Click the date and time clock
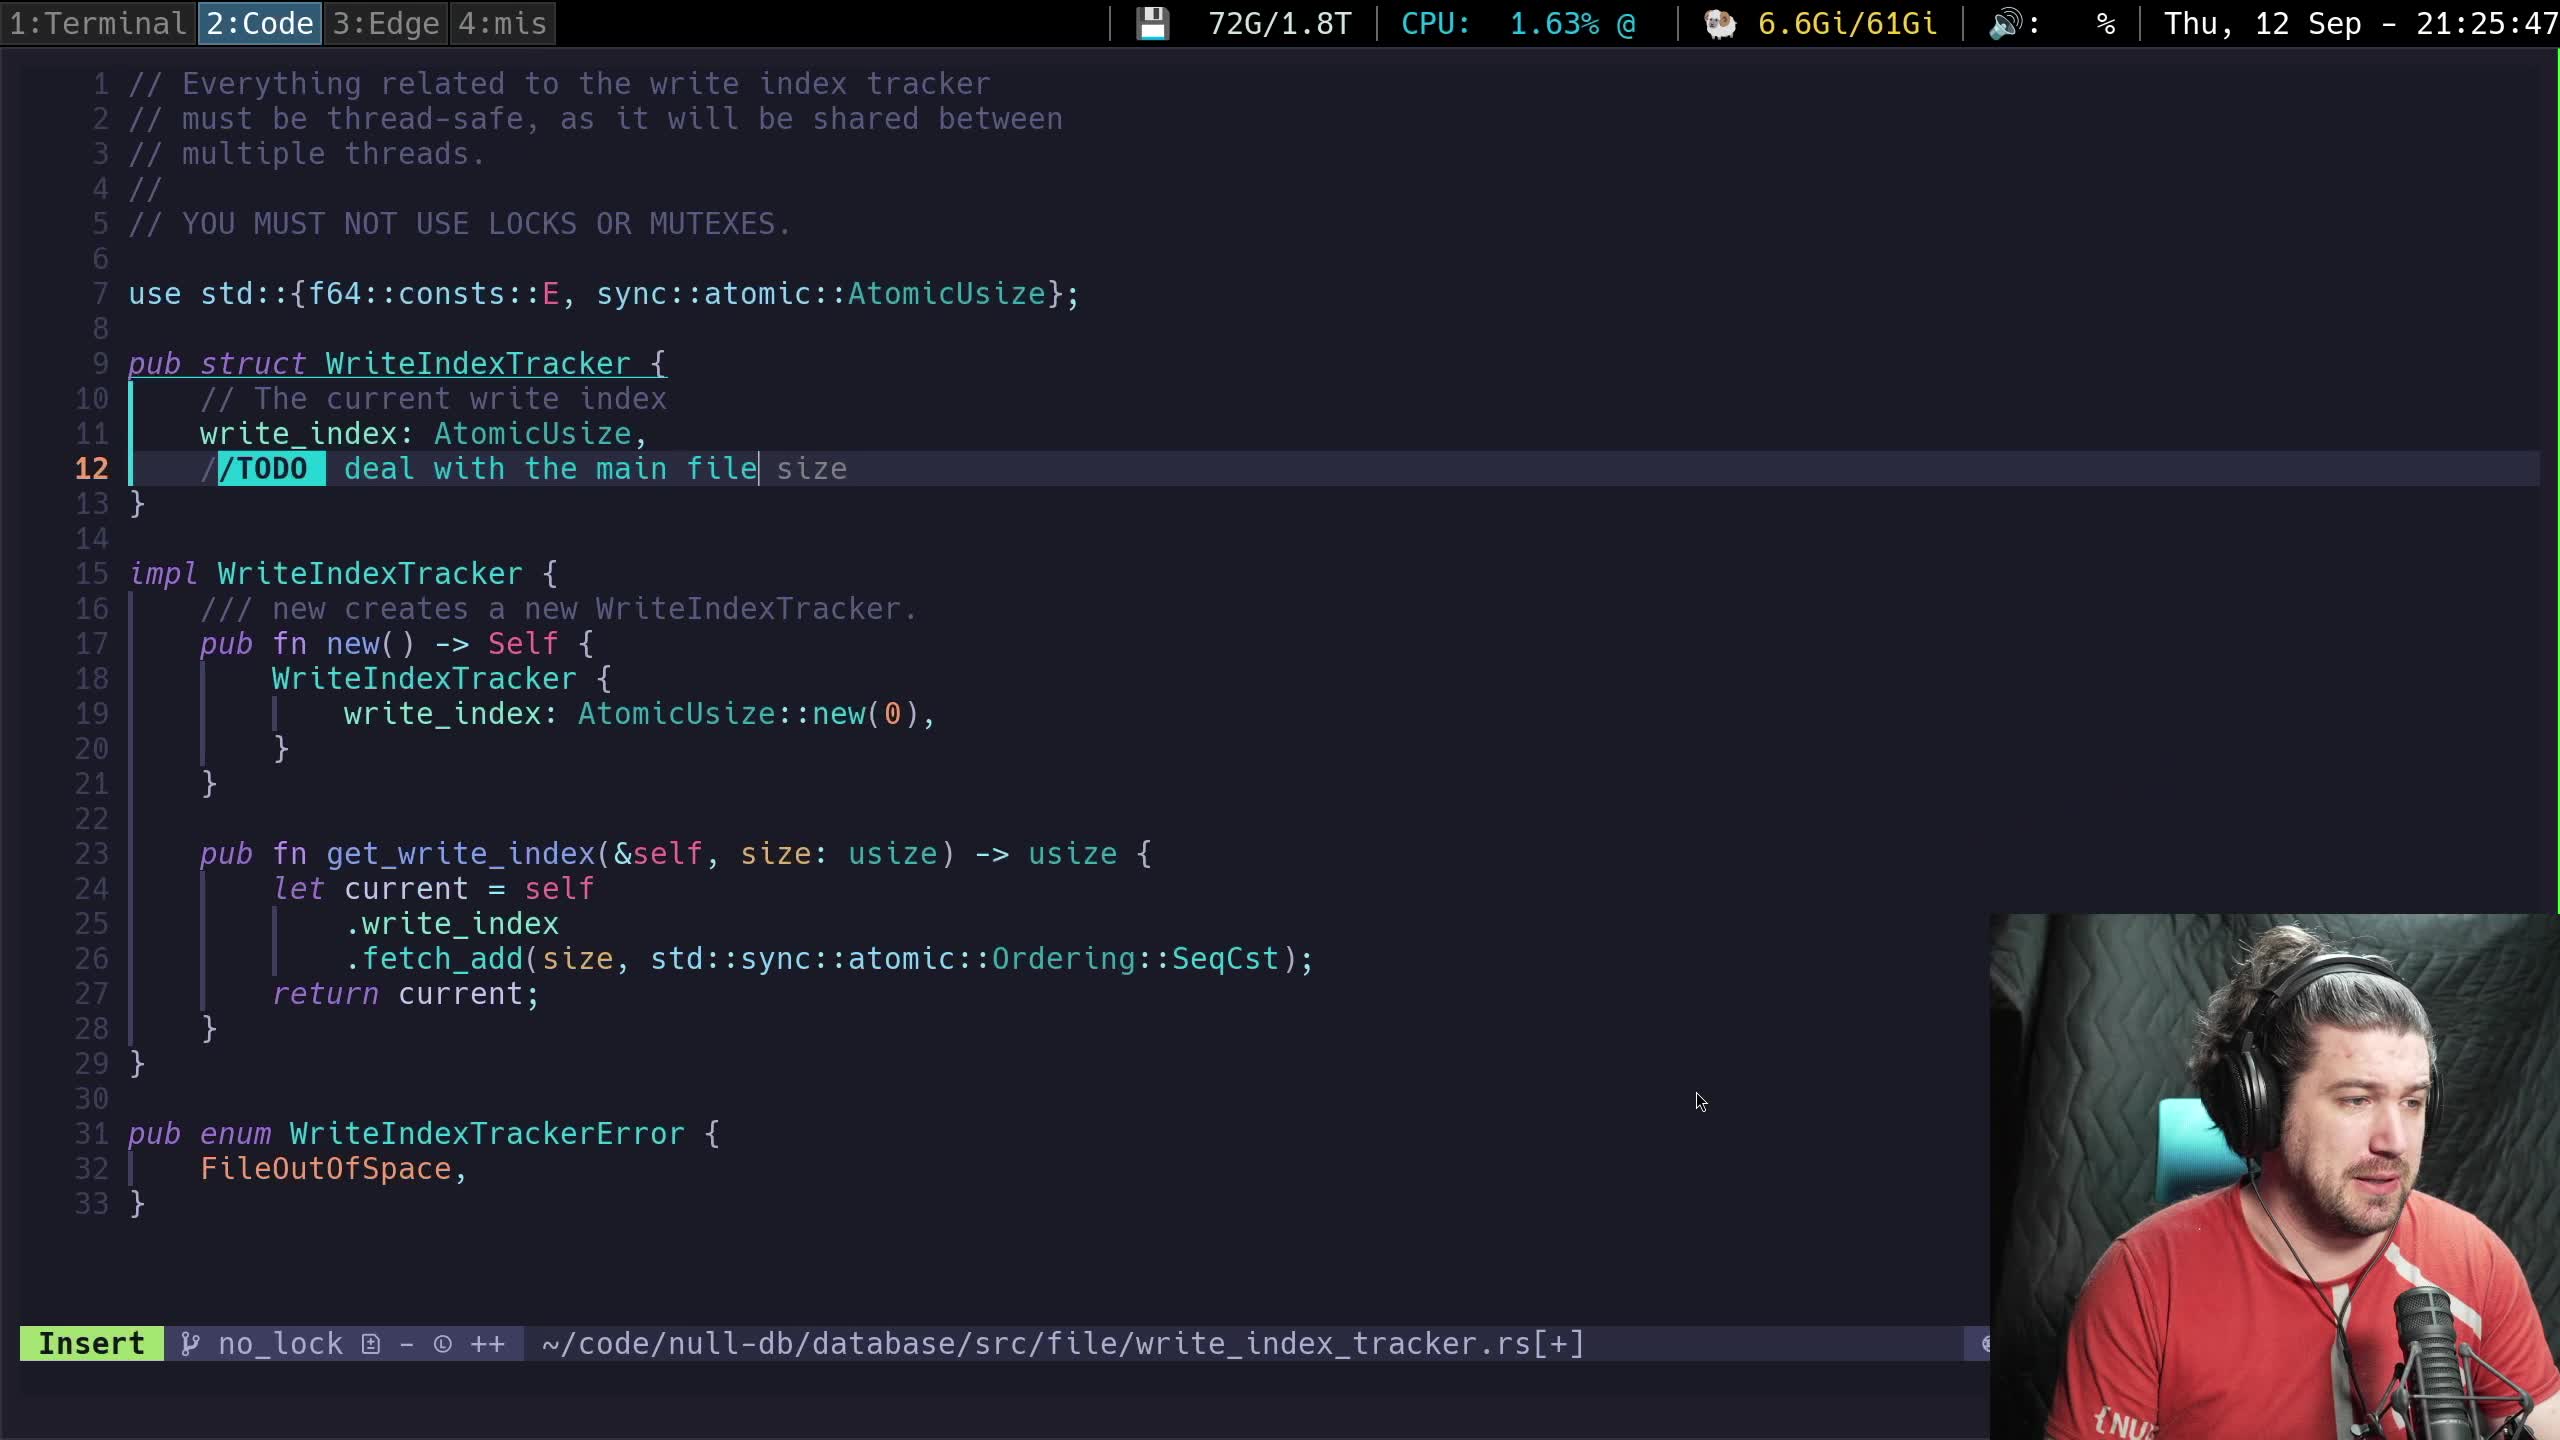 click(x=2359, y=23)
